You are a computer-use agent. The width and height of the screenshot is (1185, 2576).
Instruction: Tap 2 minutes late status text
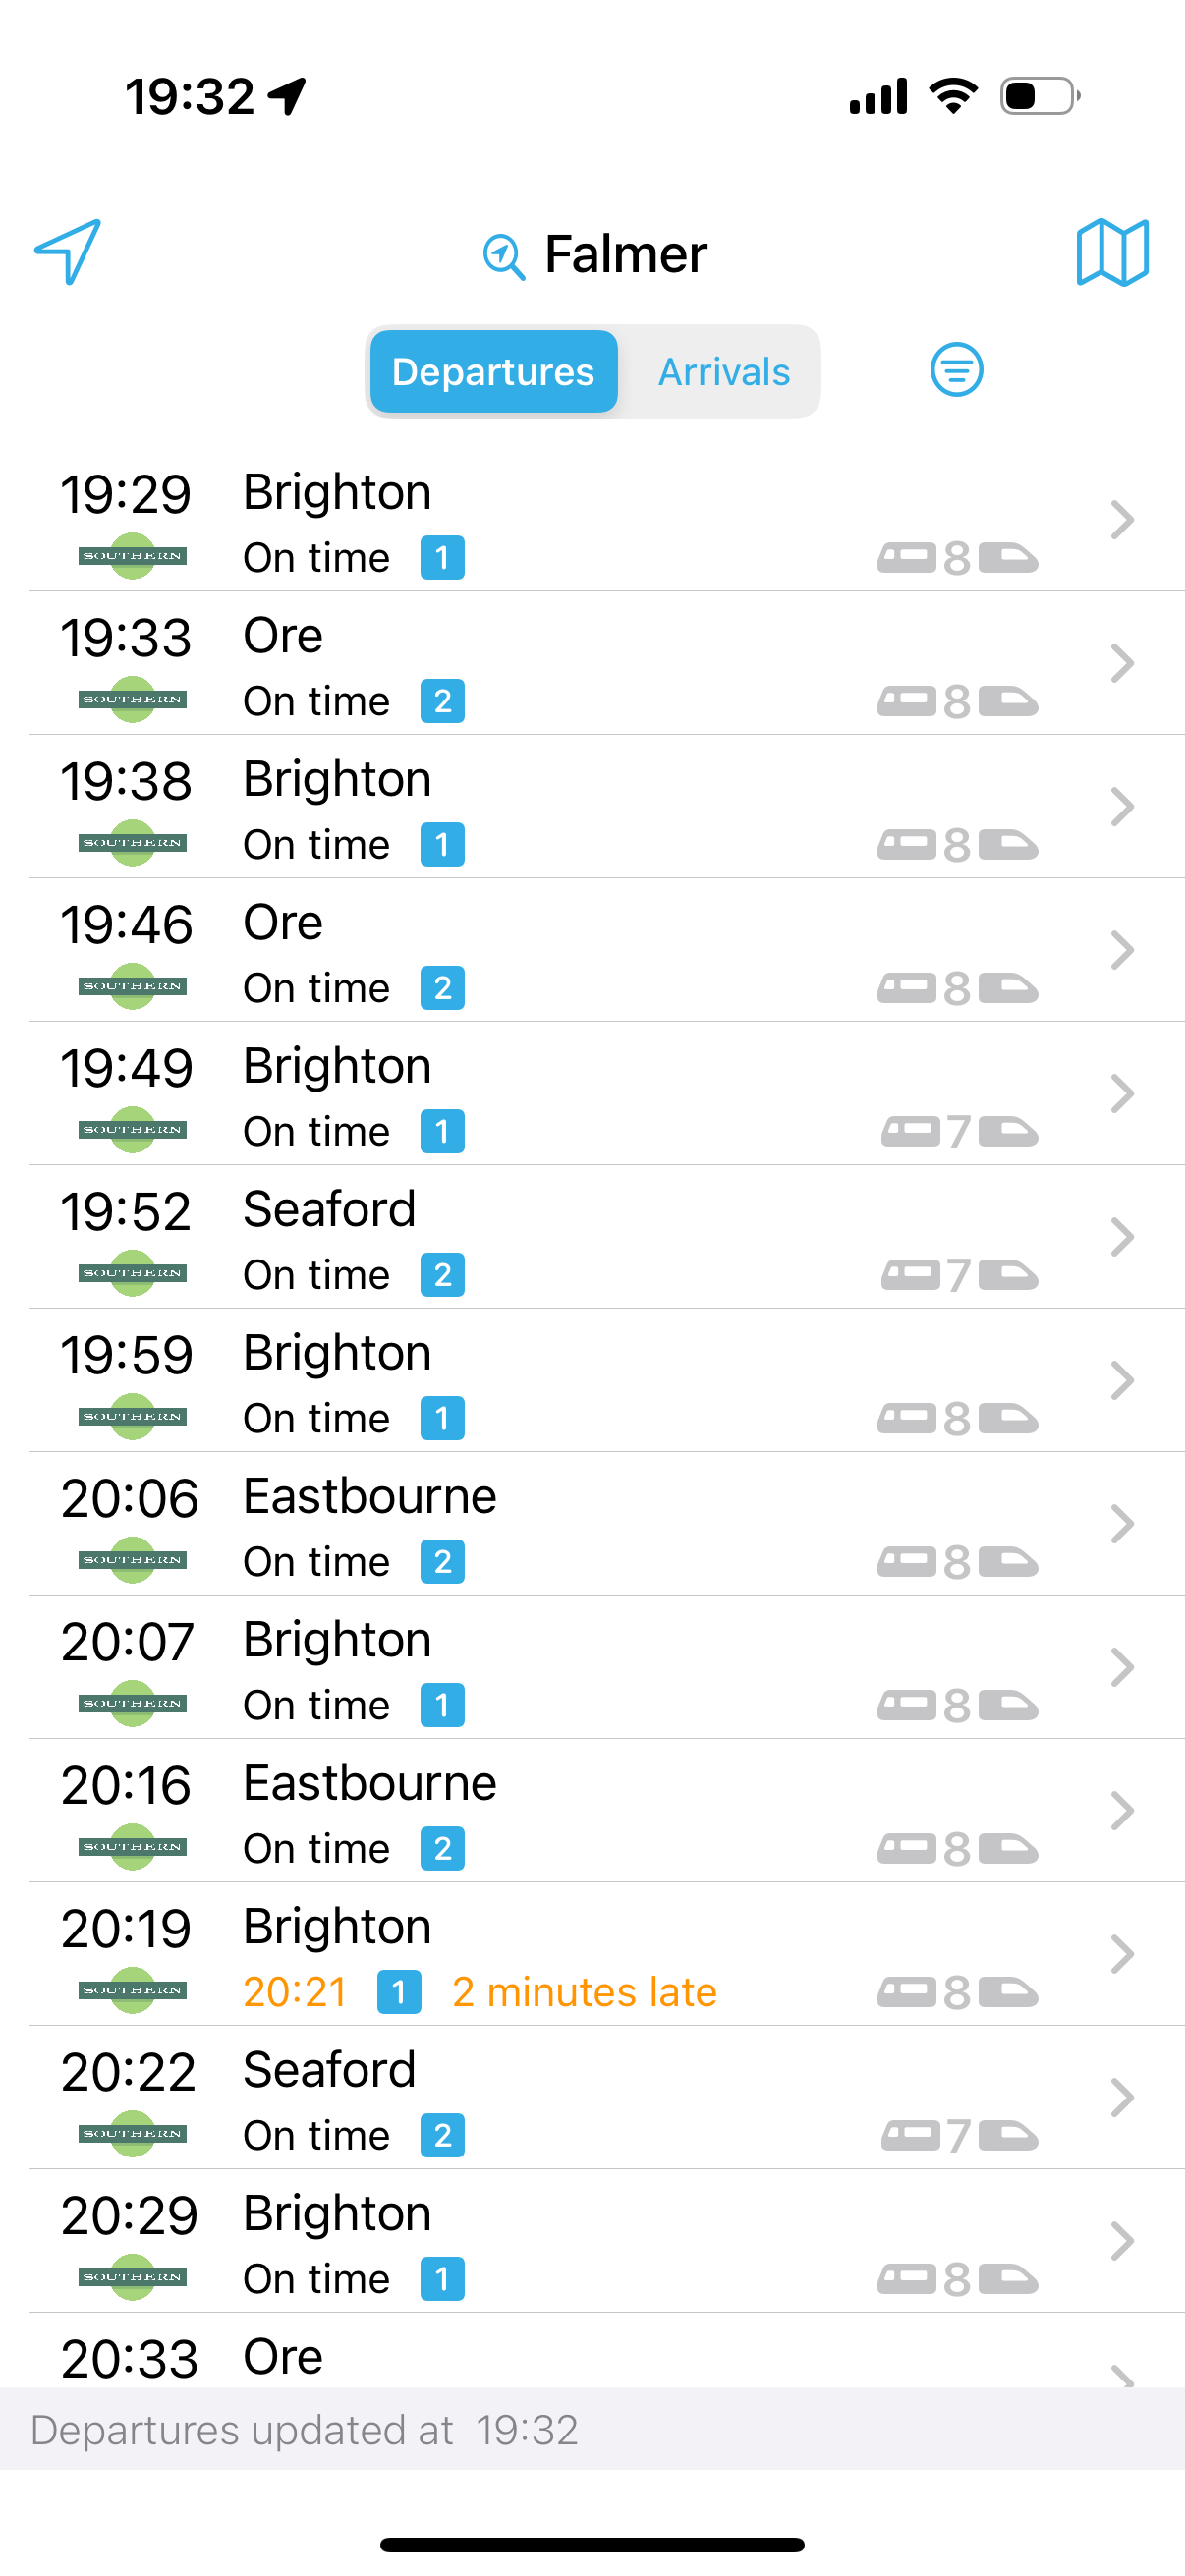click(x=584, y=1992)
